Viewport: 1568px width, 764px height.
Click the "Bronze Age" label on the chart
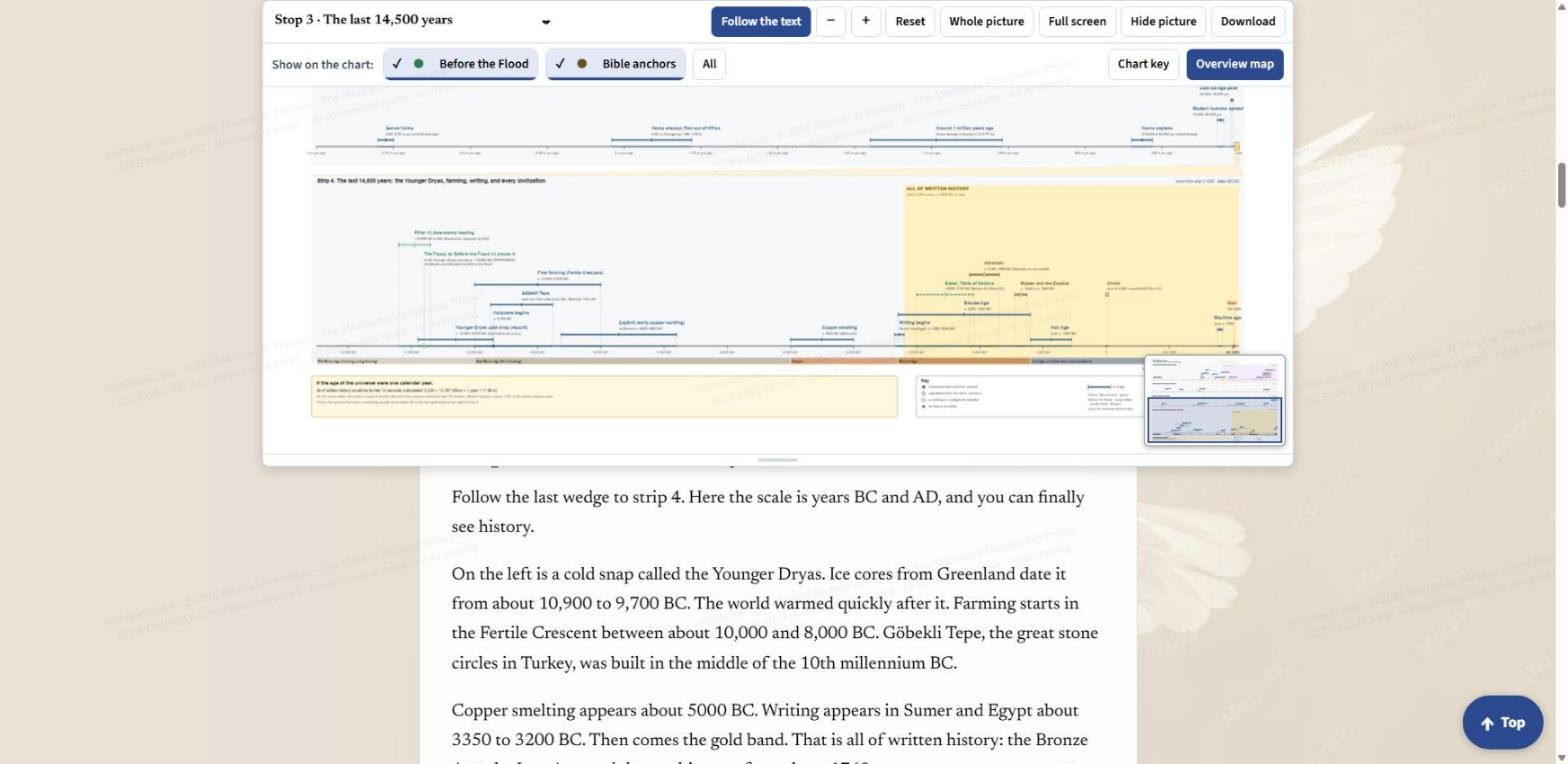coord(976,303)
